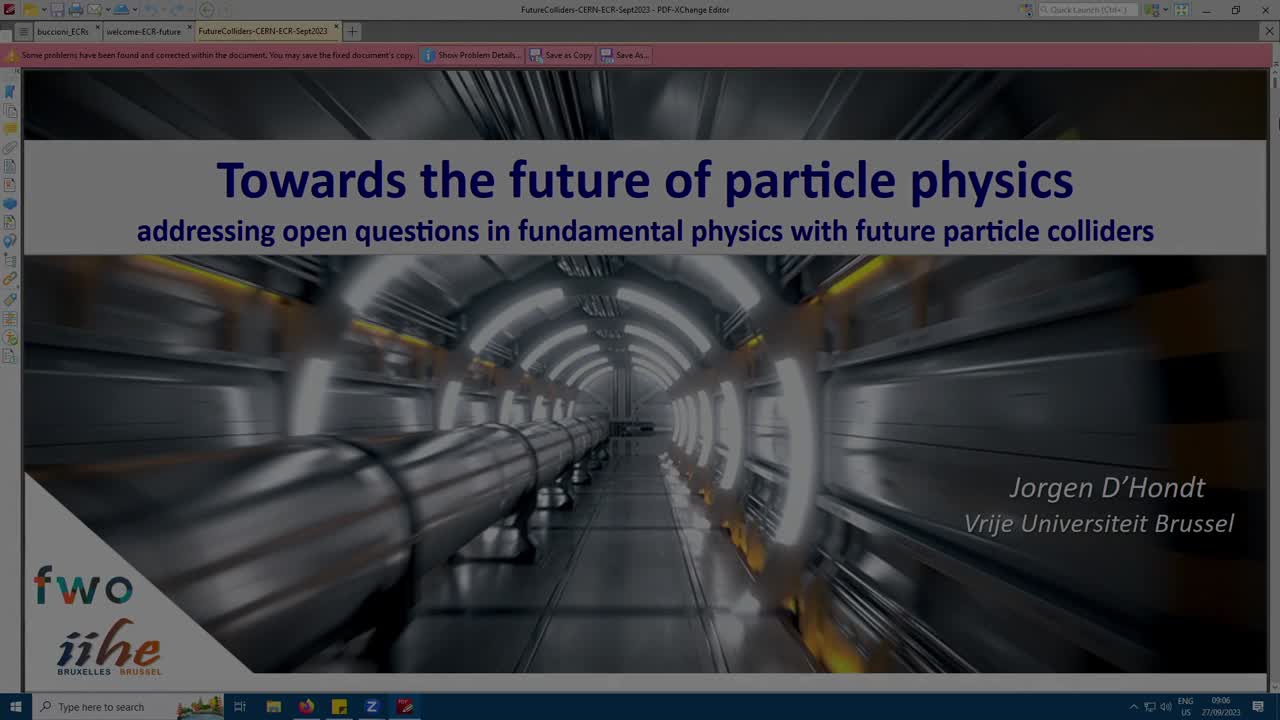Screen dimensions: 1280x720
Task: Click the Undo arrow icon
Action: pos(151,10)
